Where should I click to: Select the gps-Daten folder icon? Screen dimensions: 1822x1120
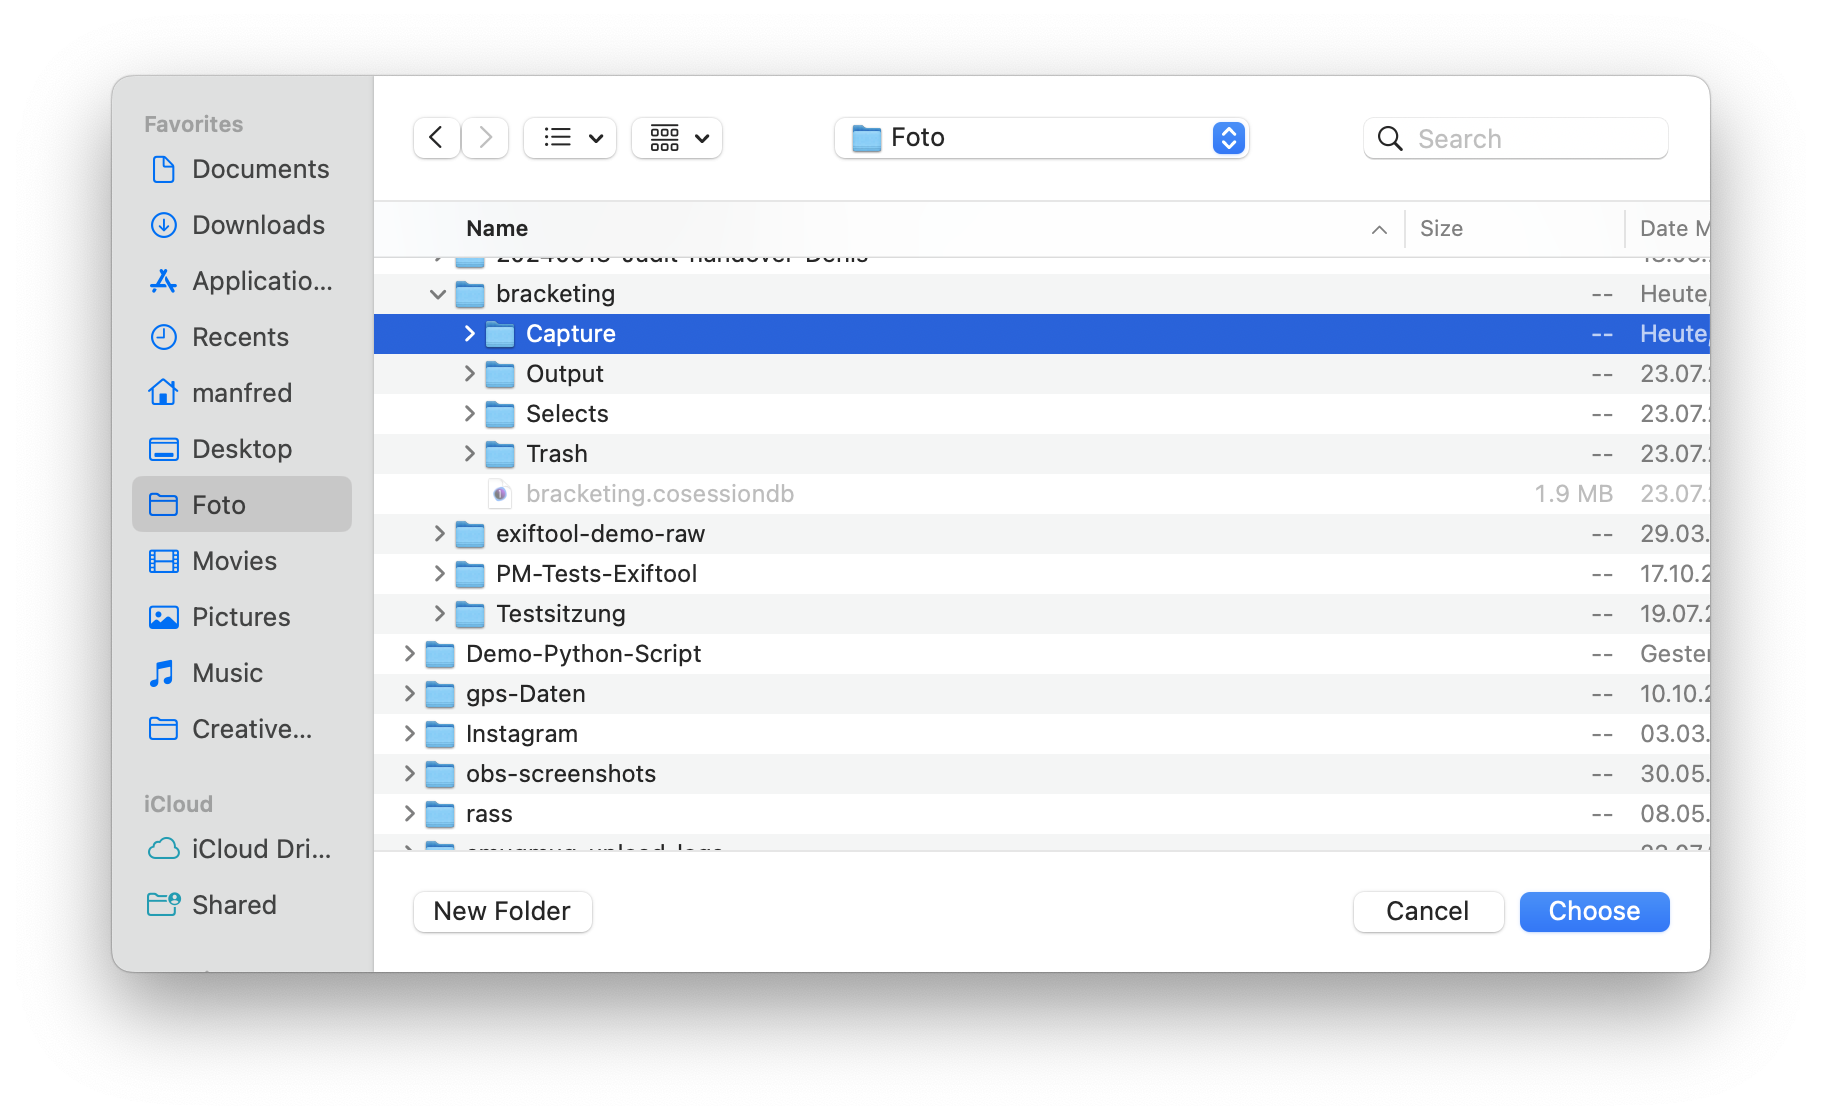[440, 694]
